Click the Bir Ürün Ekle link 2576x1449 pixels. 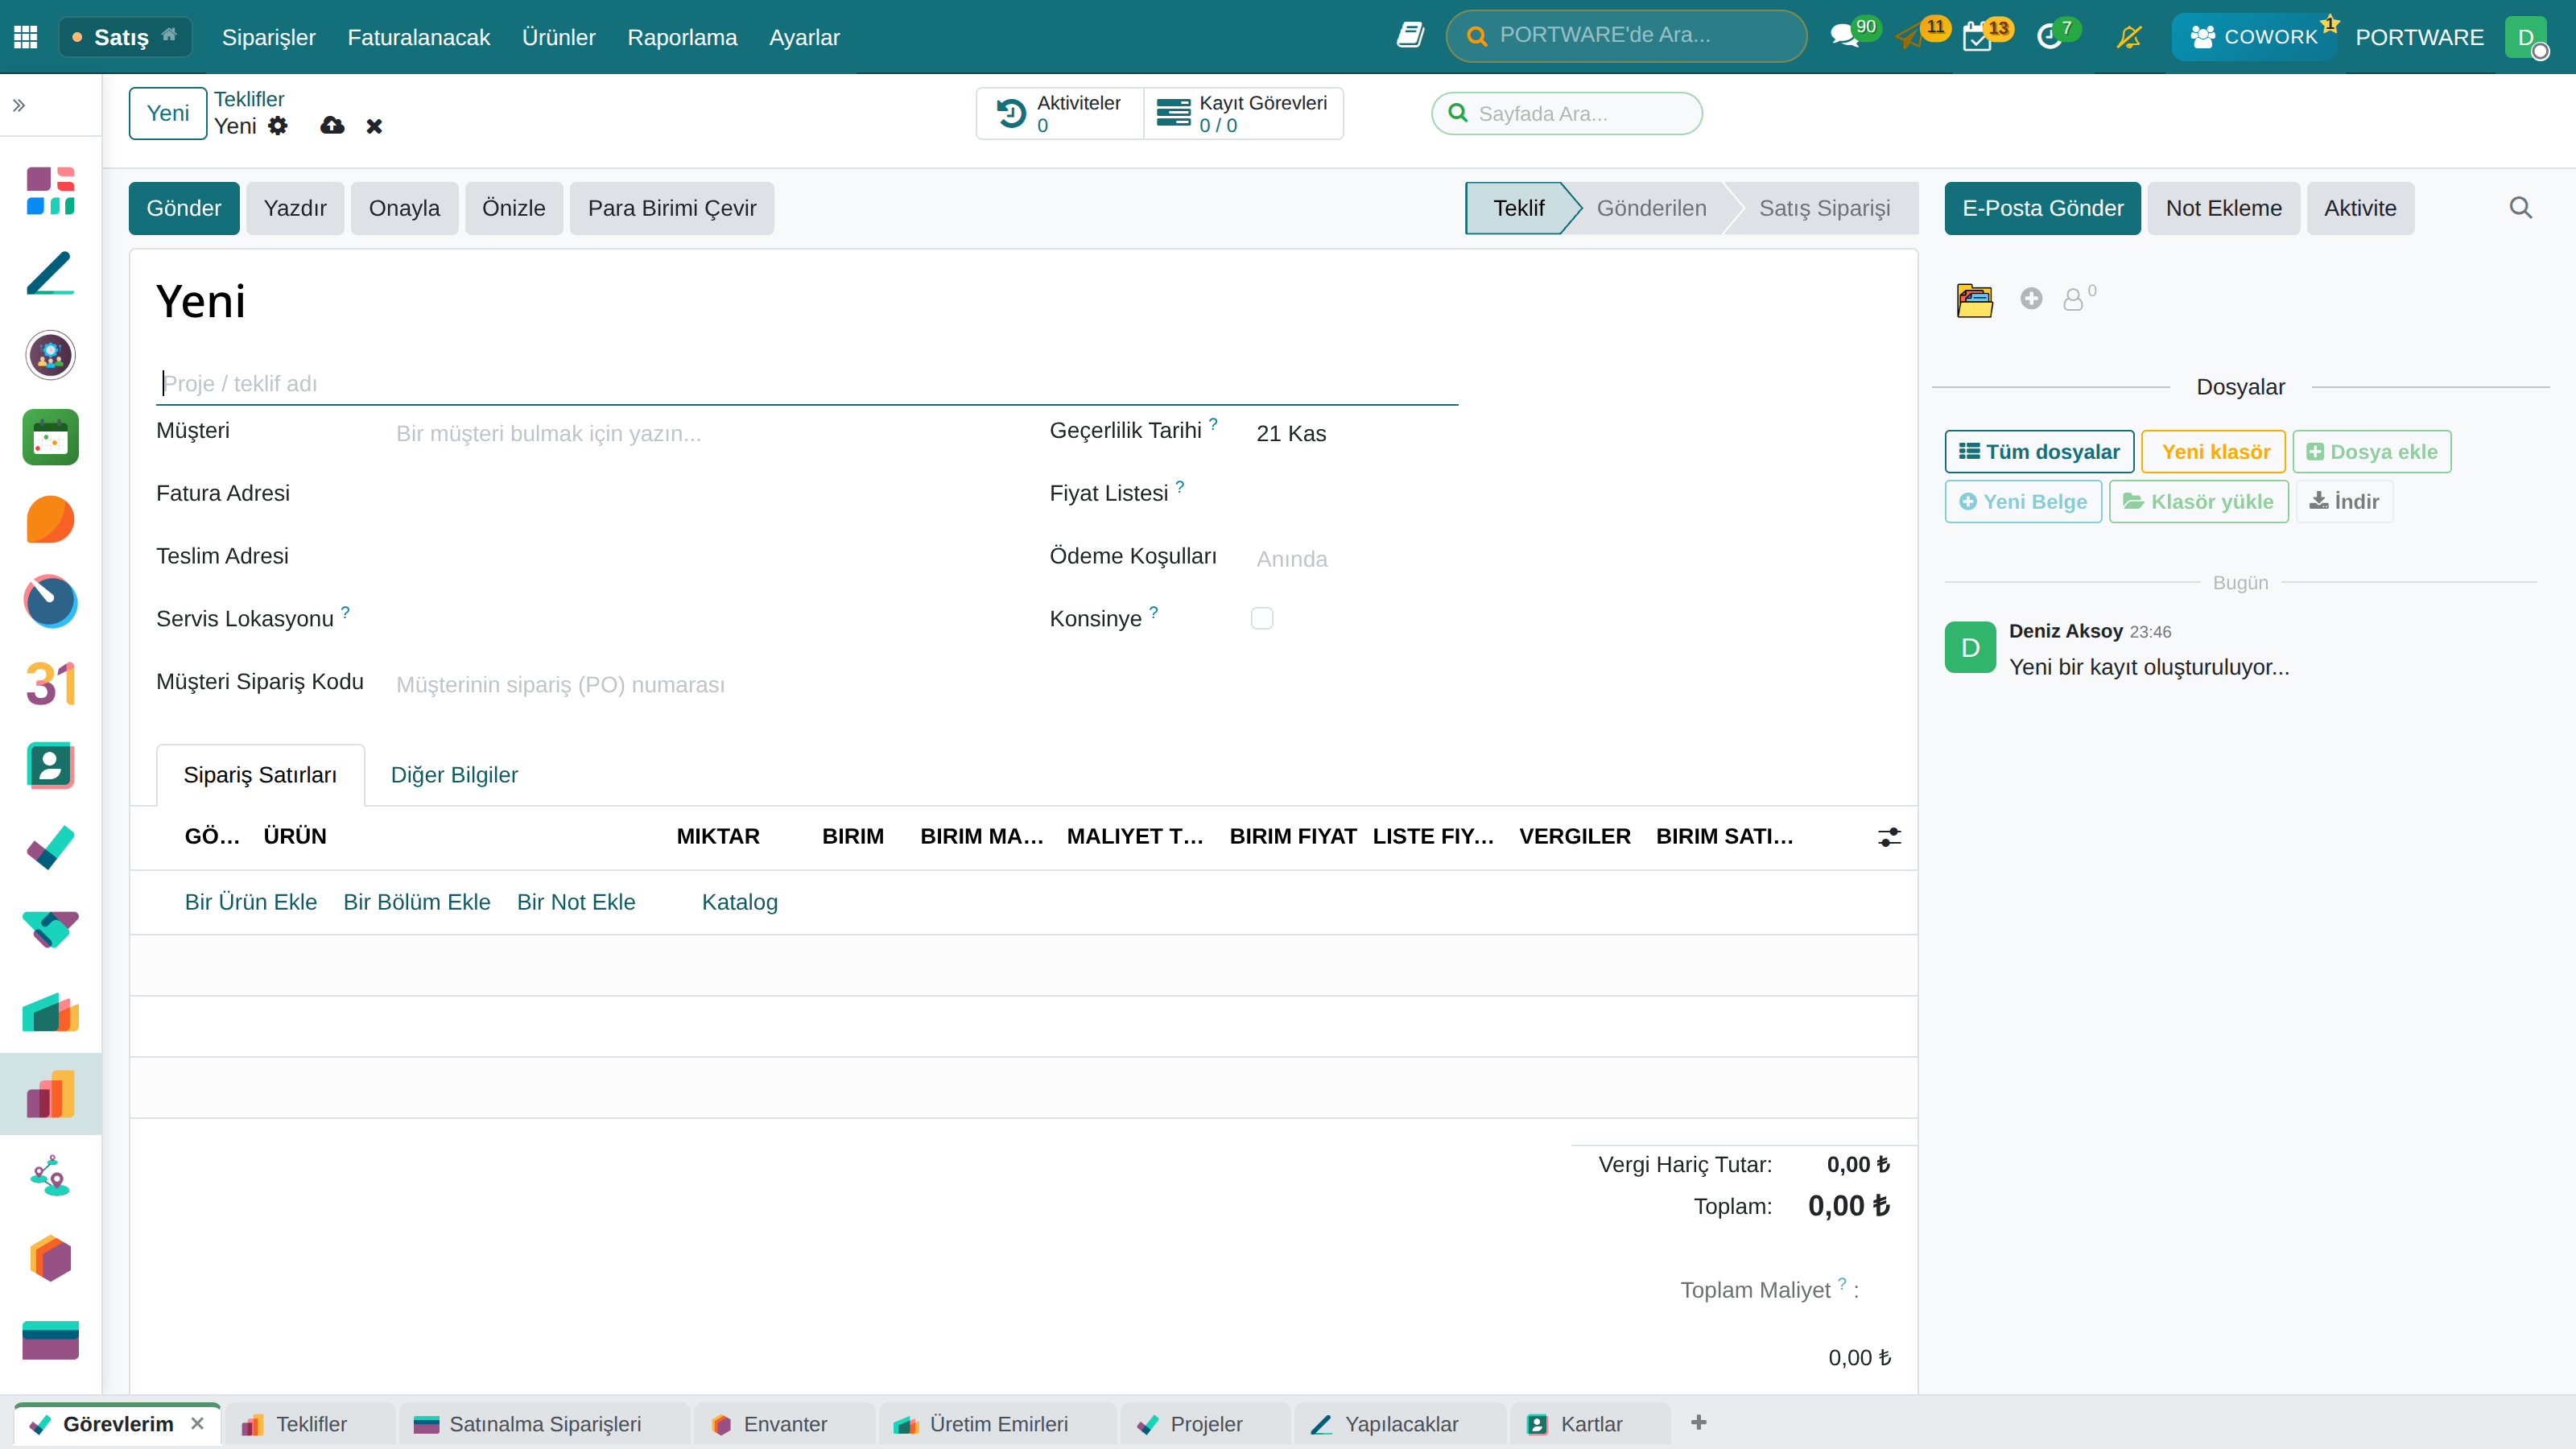coord(251,902)
